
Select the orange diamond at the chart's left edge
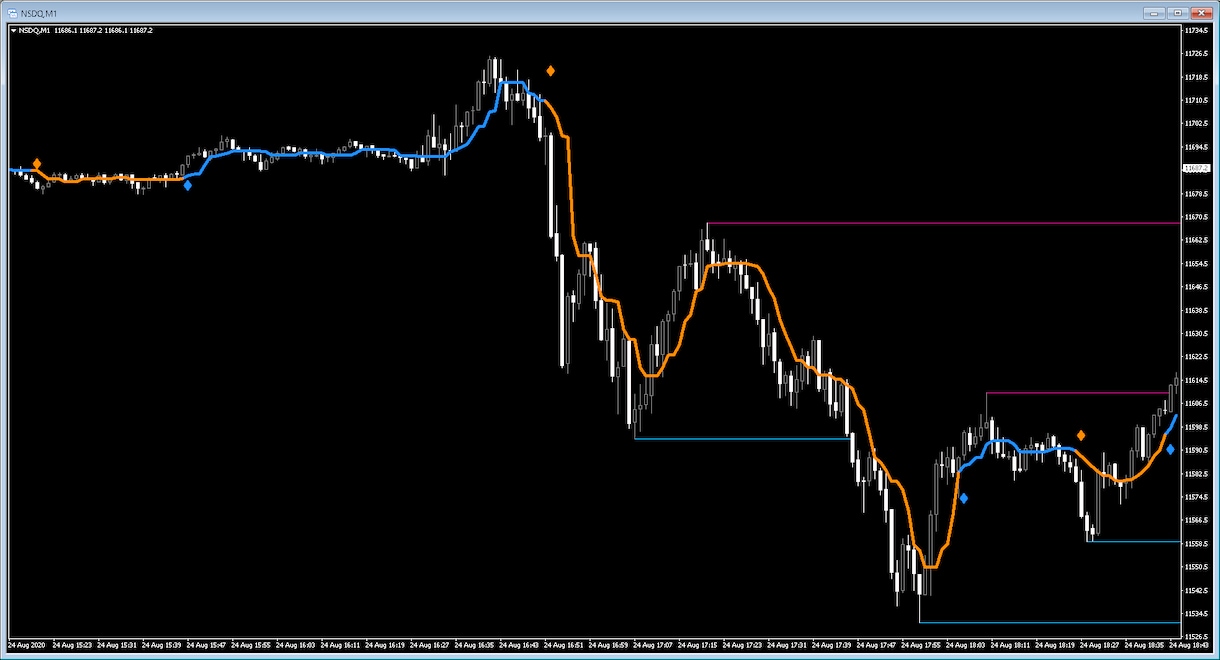coord(37,163)
